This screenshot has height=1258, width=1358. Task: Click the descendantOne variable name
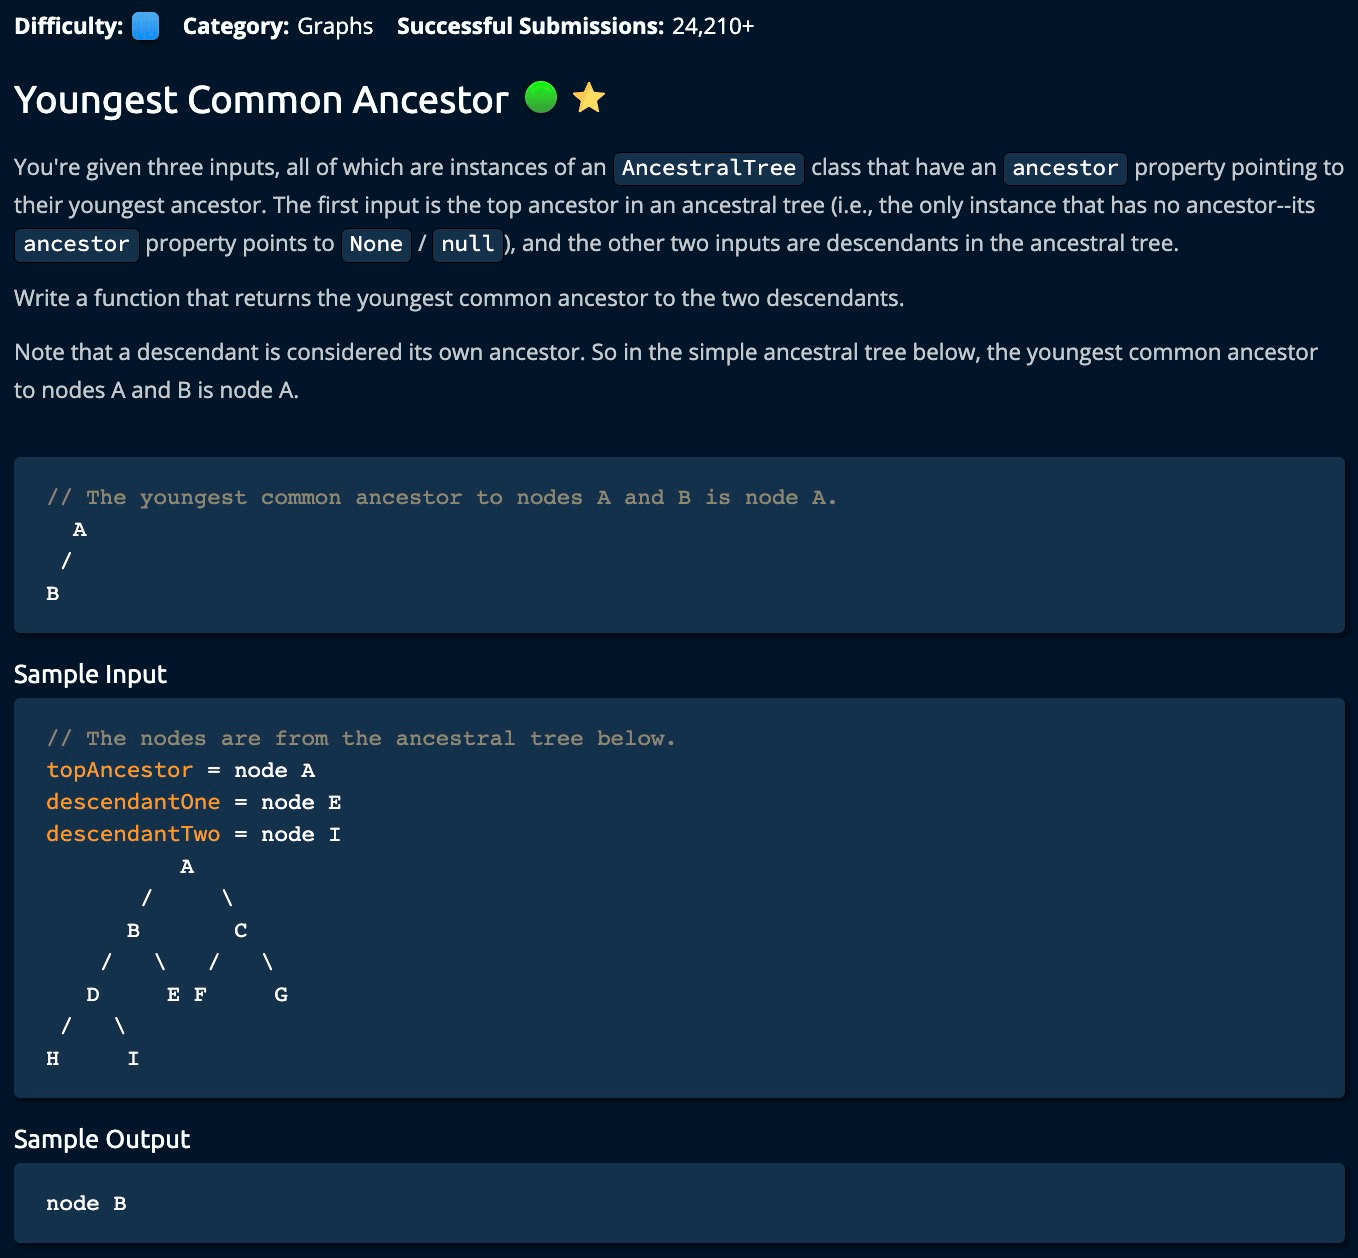[x=133, y=802]
